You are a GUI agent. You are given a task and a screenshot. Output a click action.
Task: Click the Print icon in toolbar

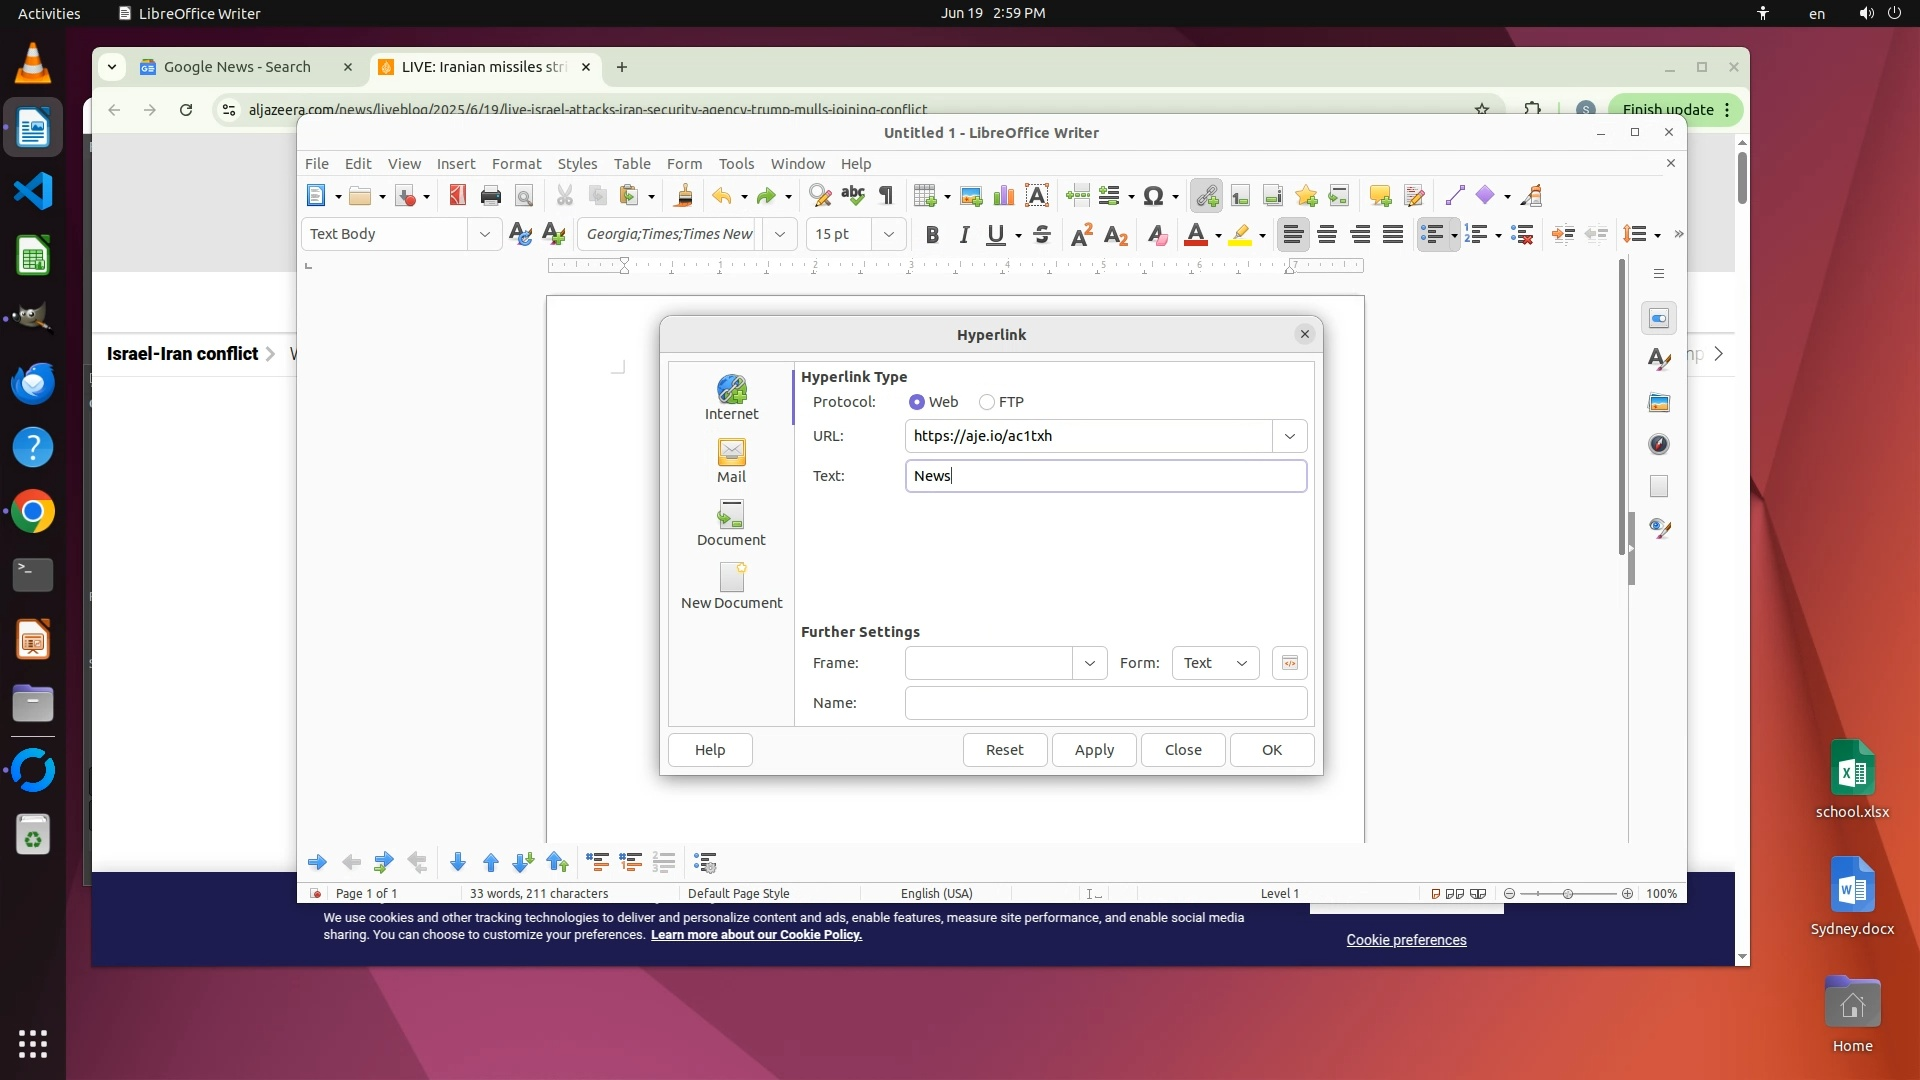pos(490,196)
